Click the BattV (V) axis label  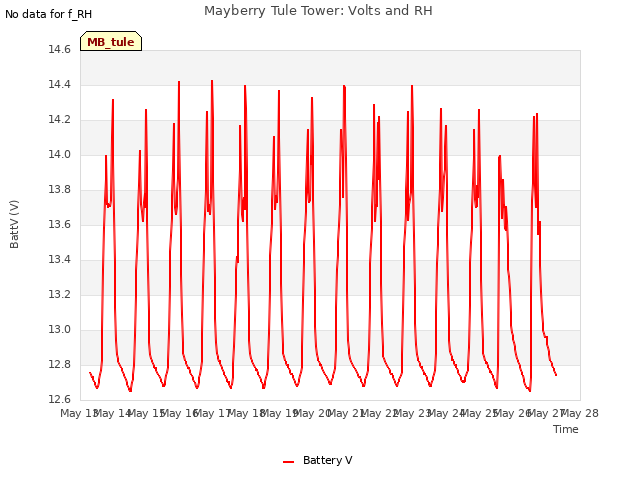(x=14, y=224)
